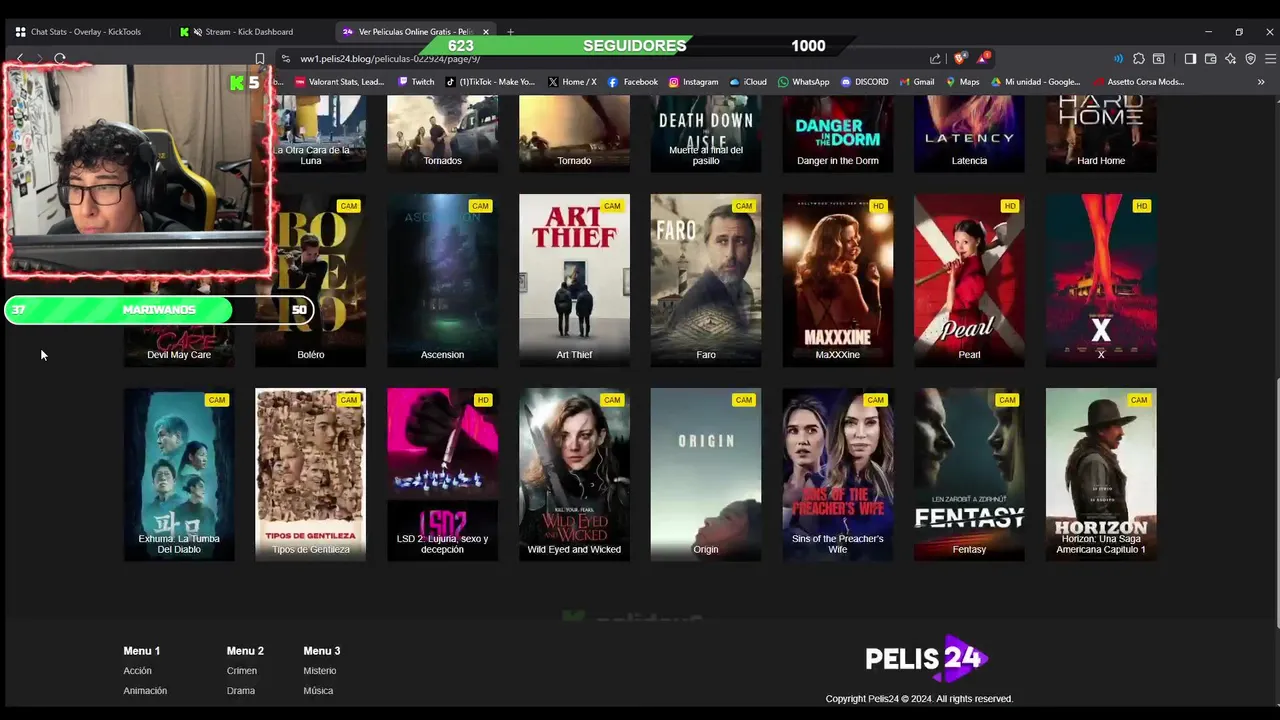The height and width of the screenshot is (720, 1280).
Task: Go back with the browser back arrow
Action: point(19,59)
